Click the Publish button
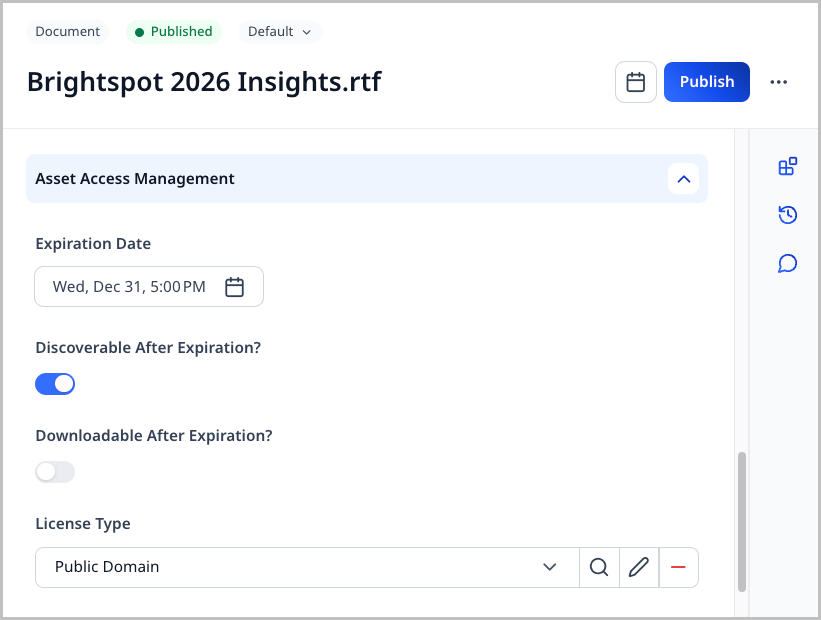The image size is (821, 620). pyautogui.click(x=706, y=82)
